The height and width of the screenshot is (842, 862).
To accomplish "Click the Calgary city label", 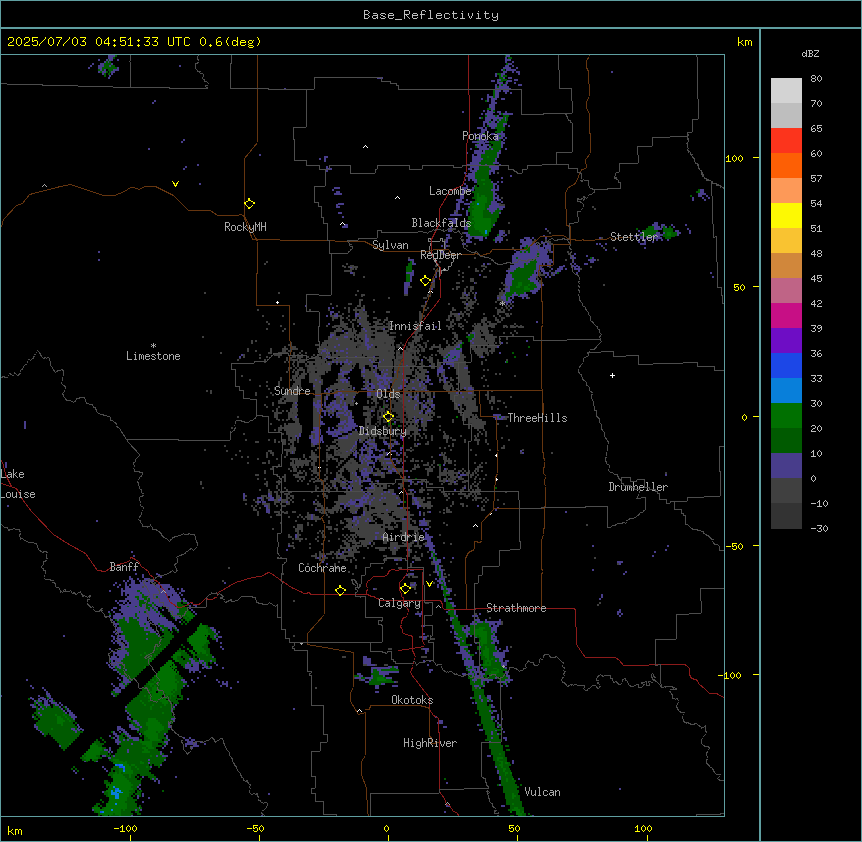I will (x=399, y=603).
